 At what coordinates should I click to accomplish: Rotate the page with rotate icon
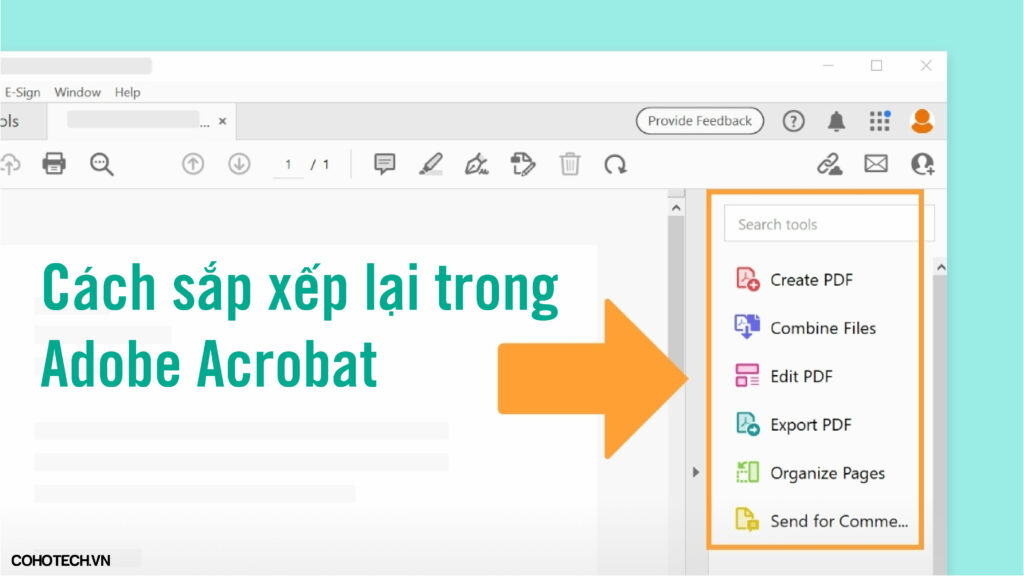(x=615, y=164)
